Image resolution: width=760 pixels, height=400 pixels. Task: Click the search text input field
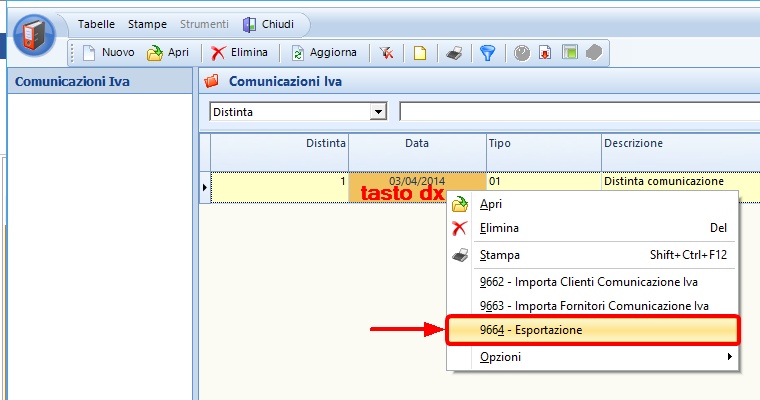tap(579, 112)
